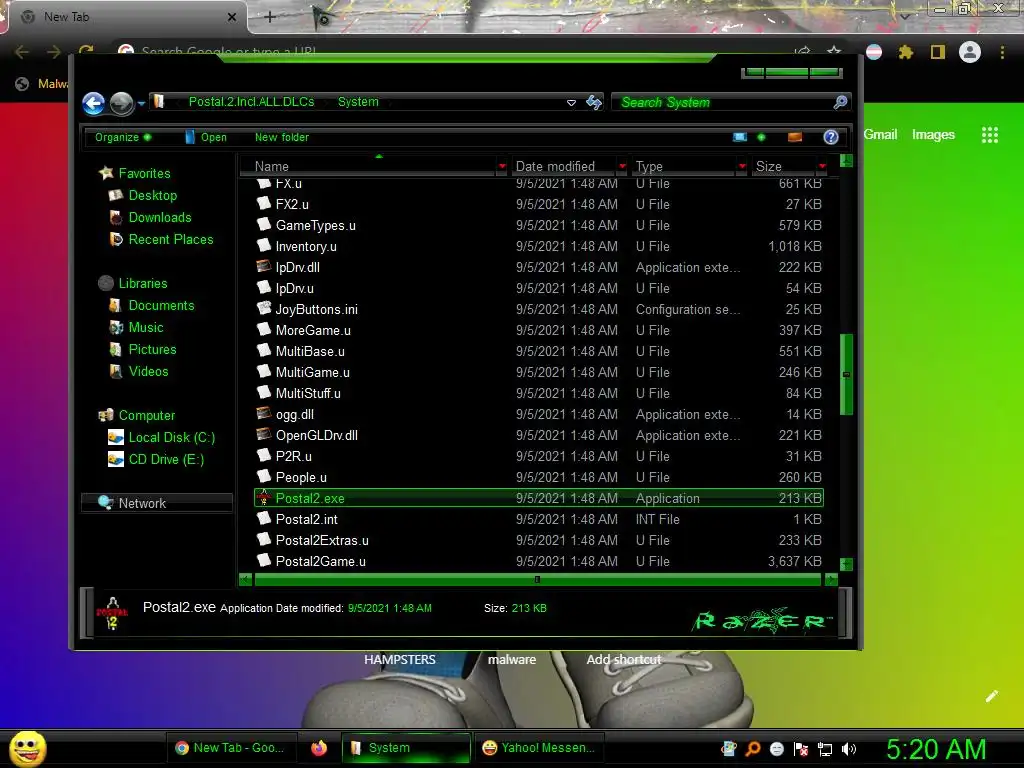Open Gmail link in Chrome
1024x768 pixels.
tap(880, 135)
